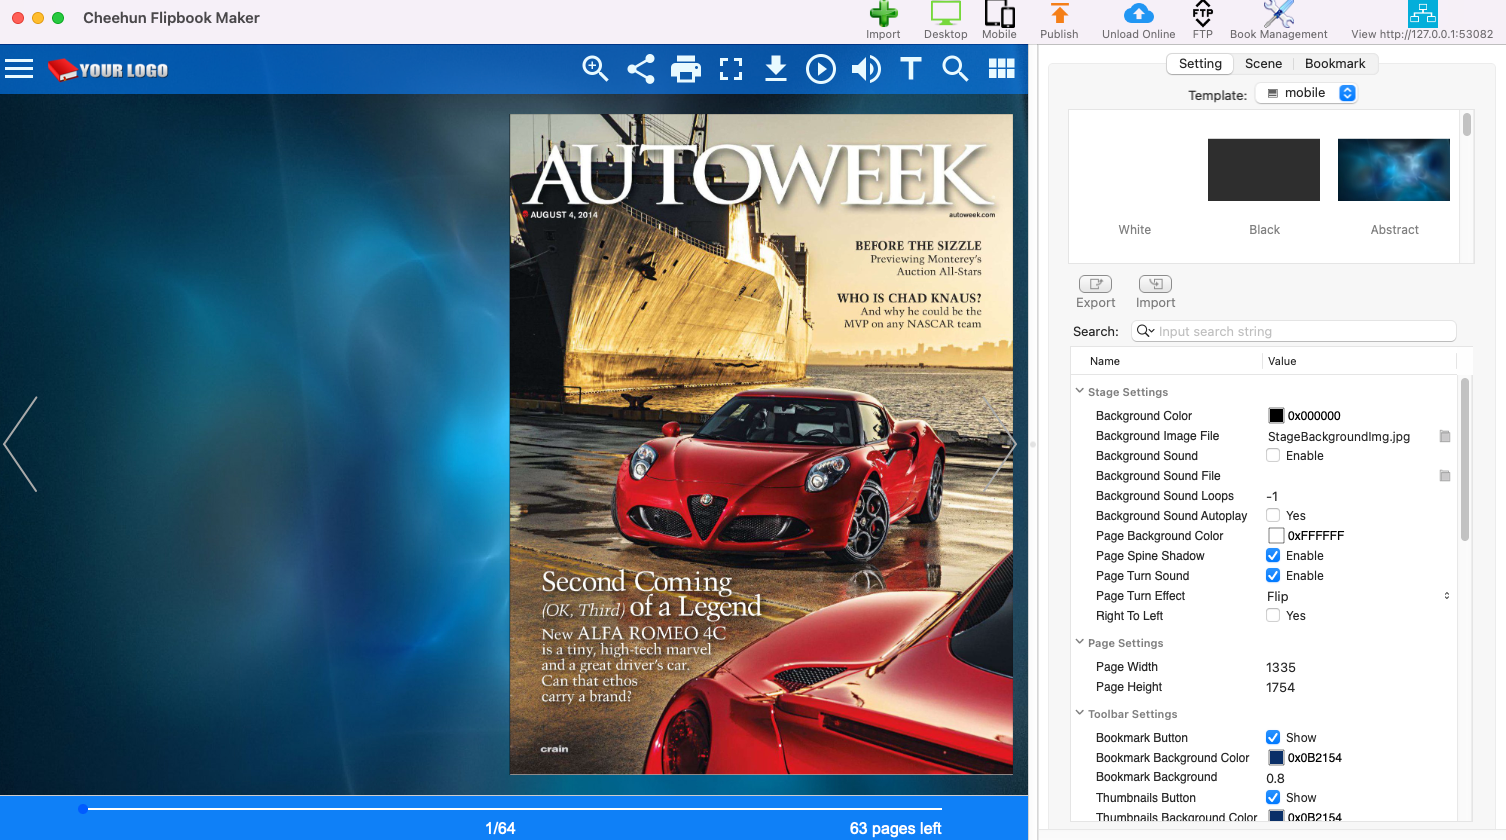Click the settings search input field
Screen dimensions: 1506x840
(1294, 331)
